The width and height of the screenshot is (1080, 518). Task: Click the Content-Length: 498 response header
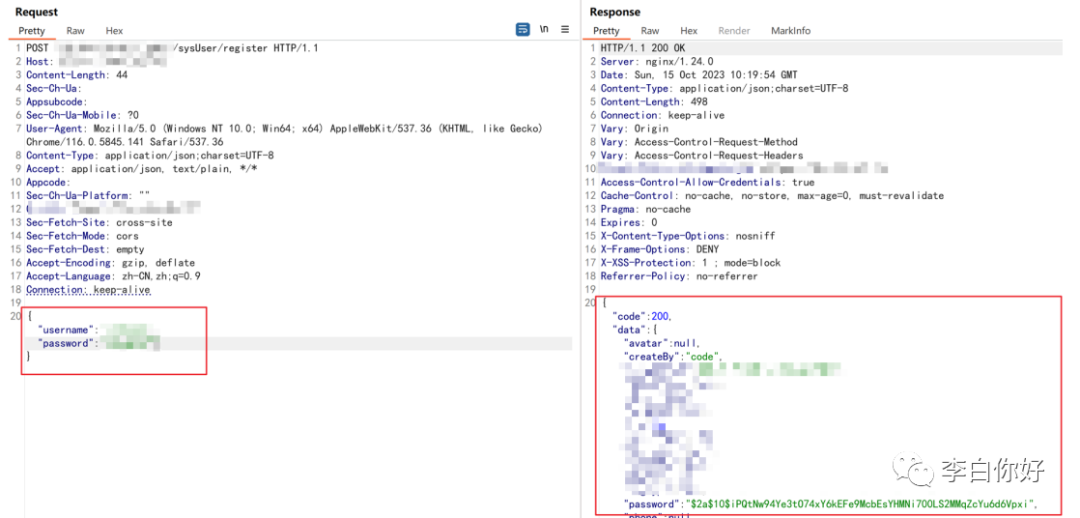654,102
